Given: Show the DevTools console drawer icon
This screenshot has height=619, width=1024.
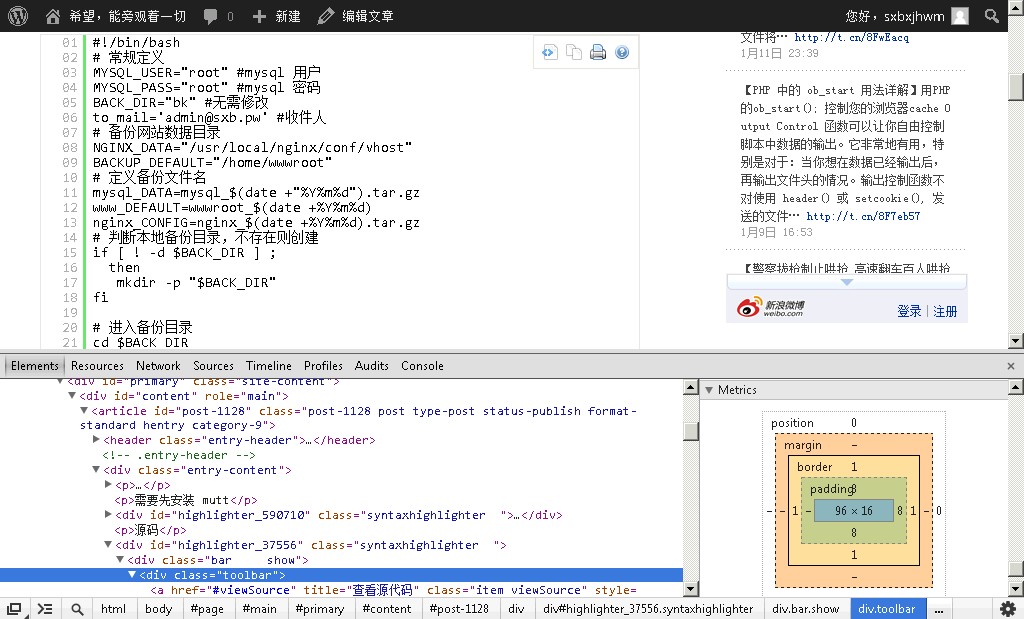Looking at the screenshot, I should (45, 608).
